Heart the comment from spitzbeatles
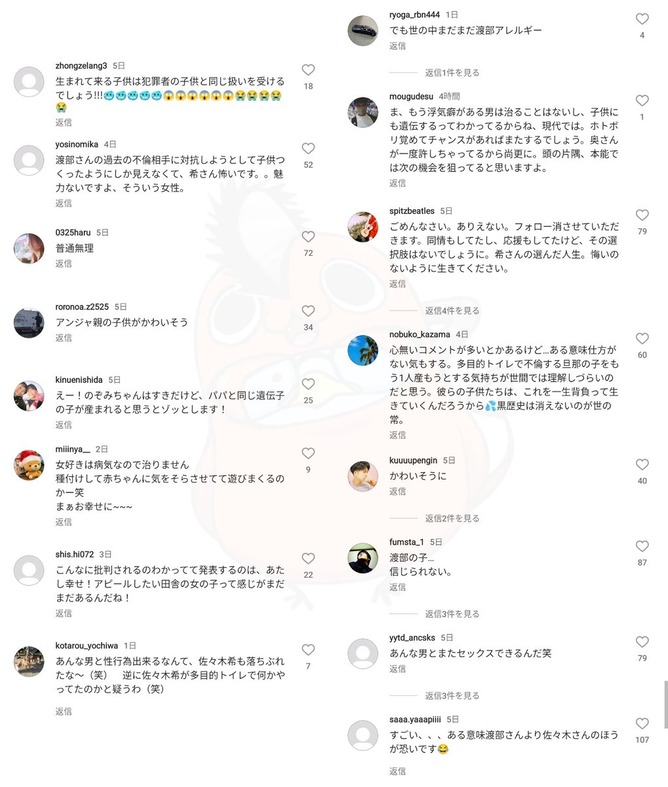Image resolution: width=668 pixels, height=787 pixels. (642, 215)
